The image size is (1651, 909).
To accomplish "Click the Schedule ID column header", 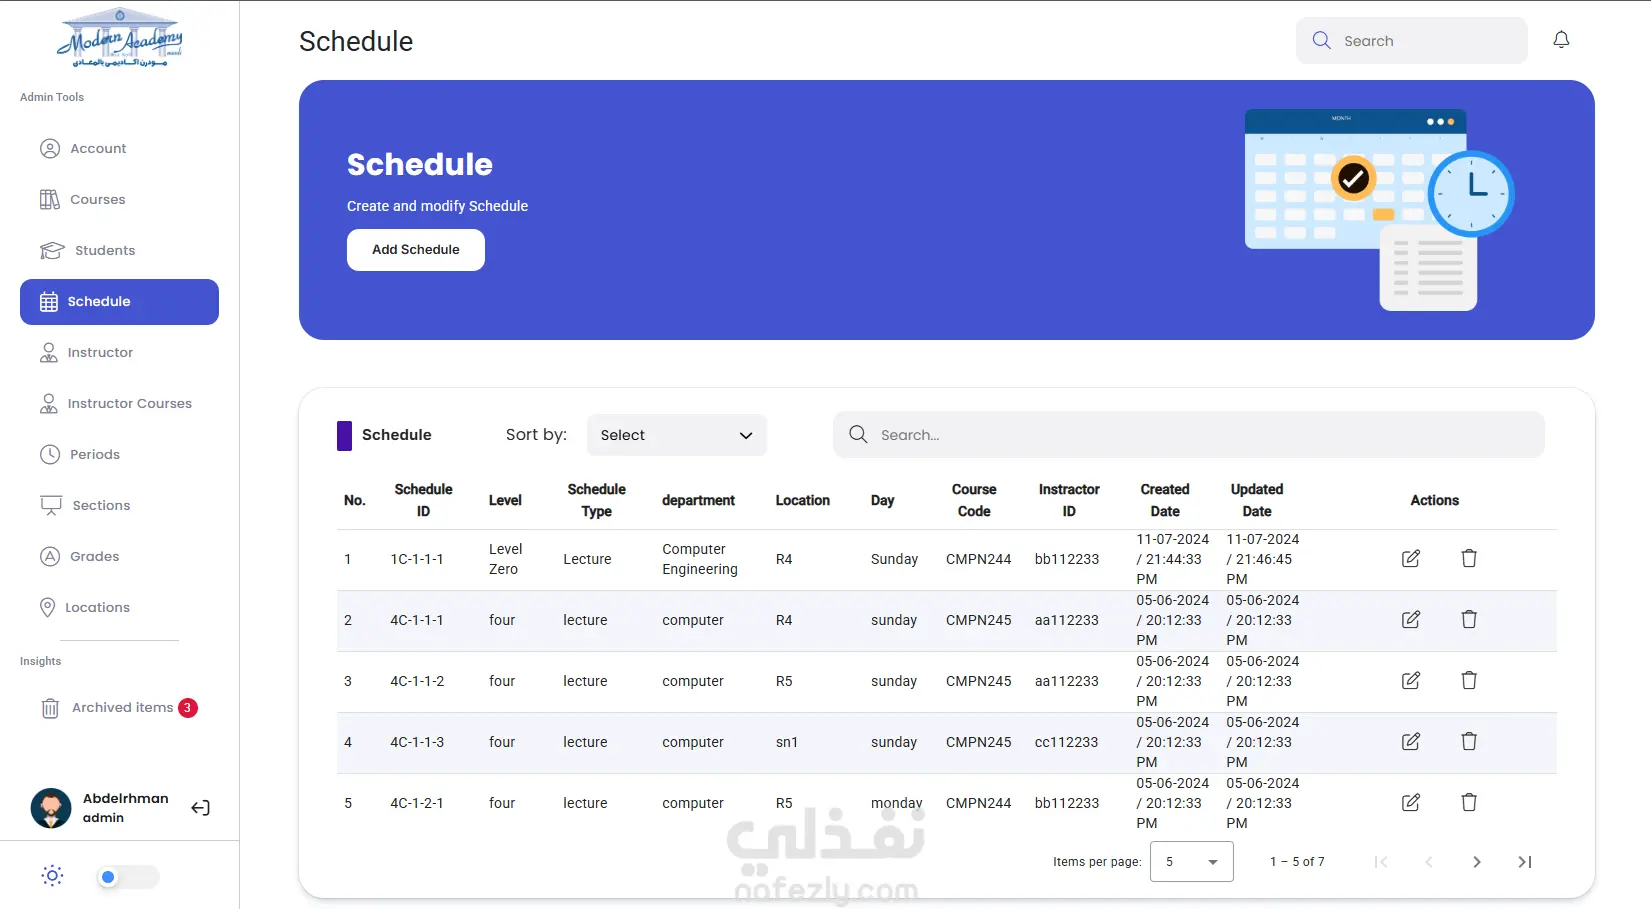I will pos(423,500).
